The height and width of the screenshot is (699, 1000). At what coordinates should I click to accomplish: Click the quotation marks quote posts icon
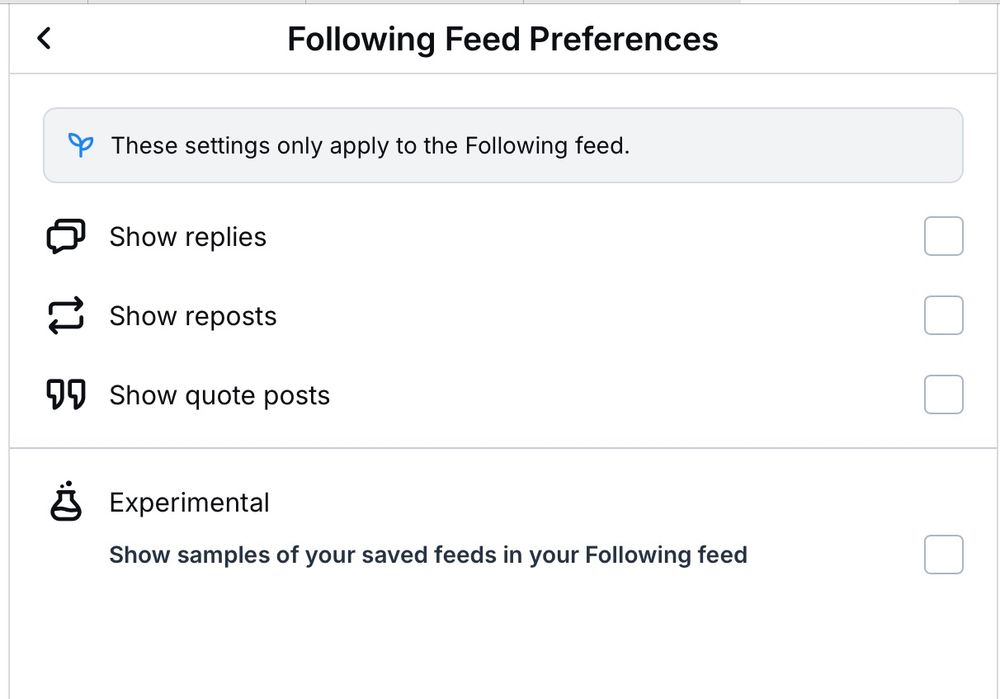tap(66, 395)
